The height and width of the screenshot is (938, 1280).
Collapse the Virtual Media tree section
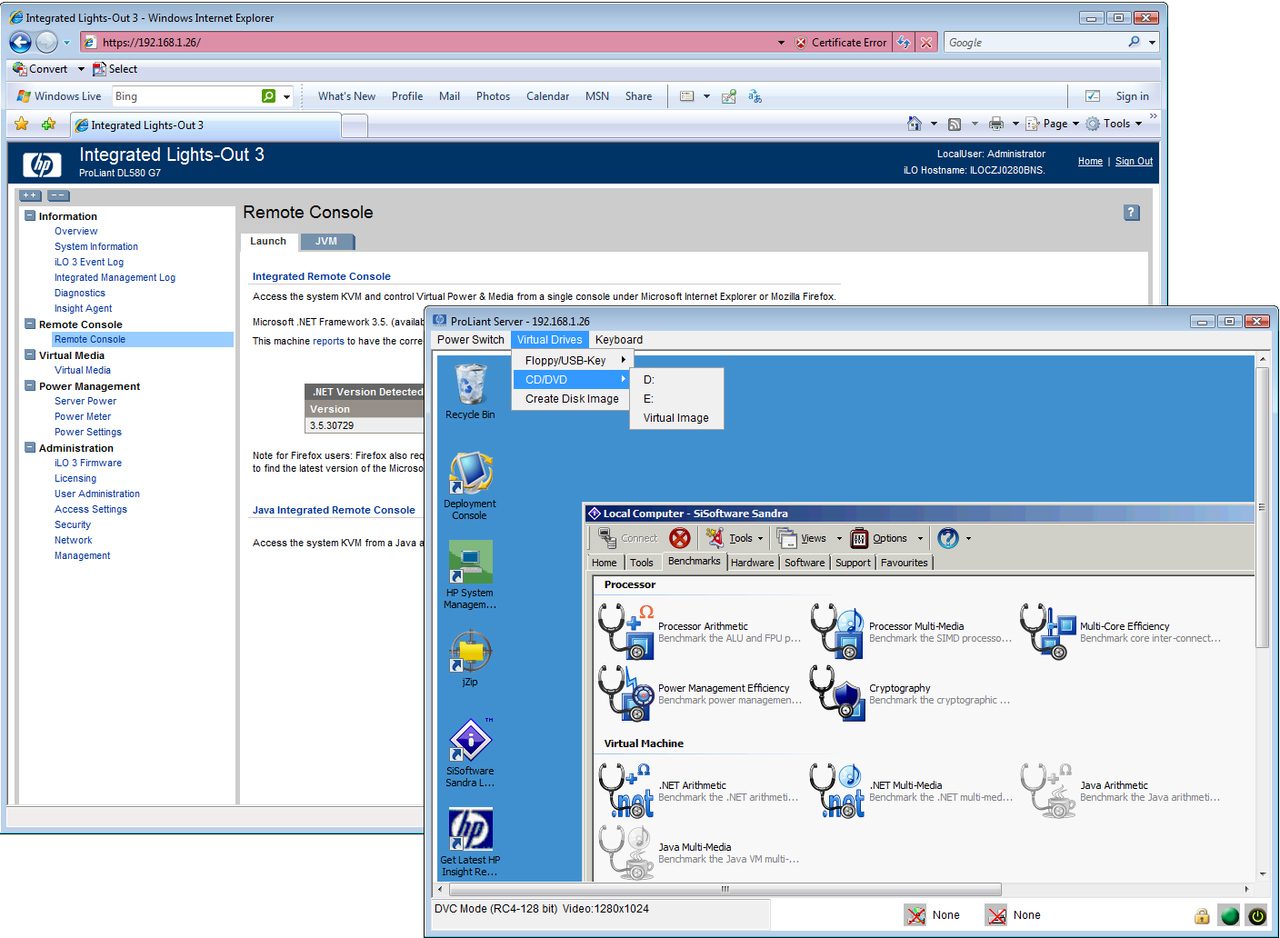30,355
